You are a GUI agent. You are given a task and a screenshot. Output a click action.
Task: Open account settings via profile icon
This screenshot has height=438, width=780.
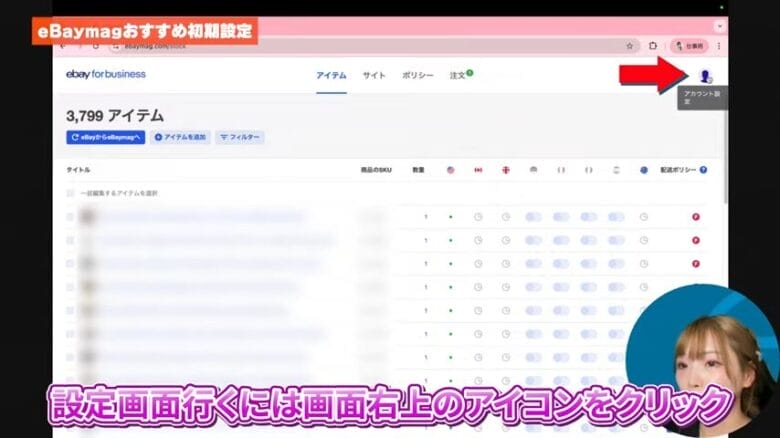(704, 75)
